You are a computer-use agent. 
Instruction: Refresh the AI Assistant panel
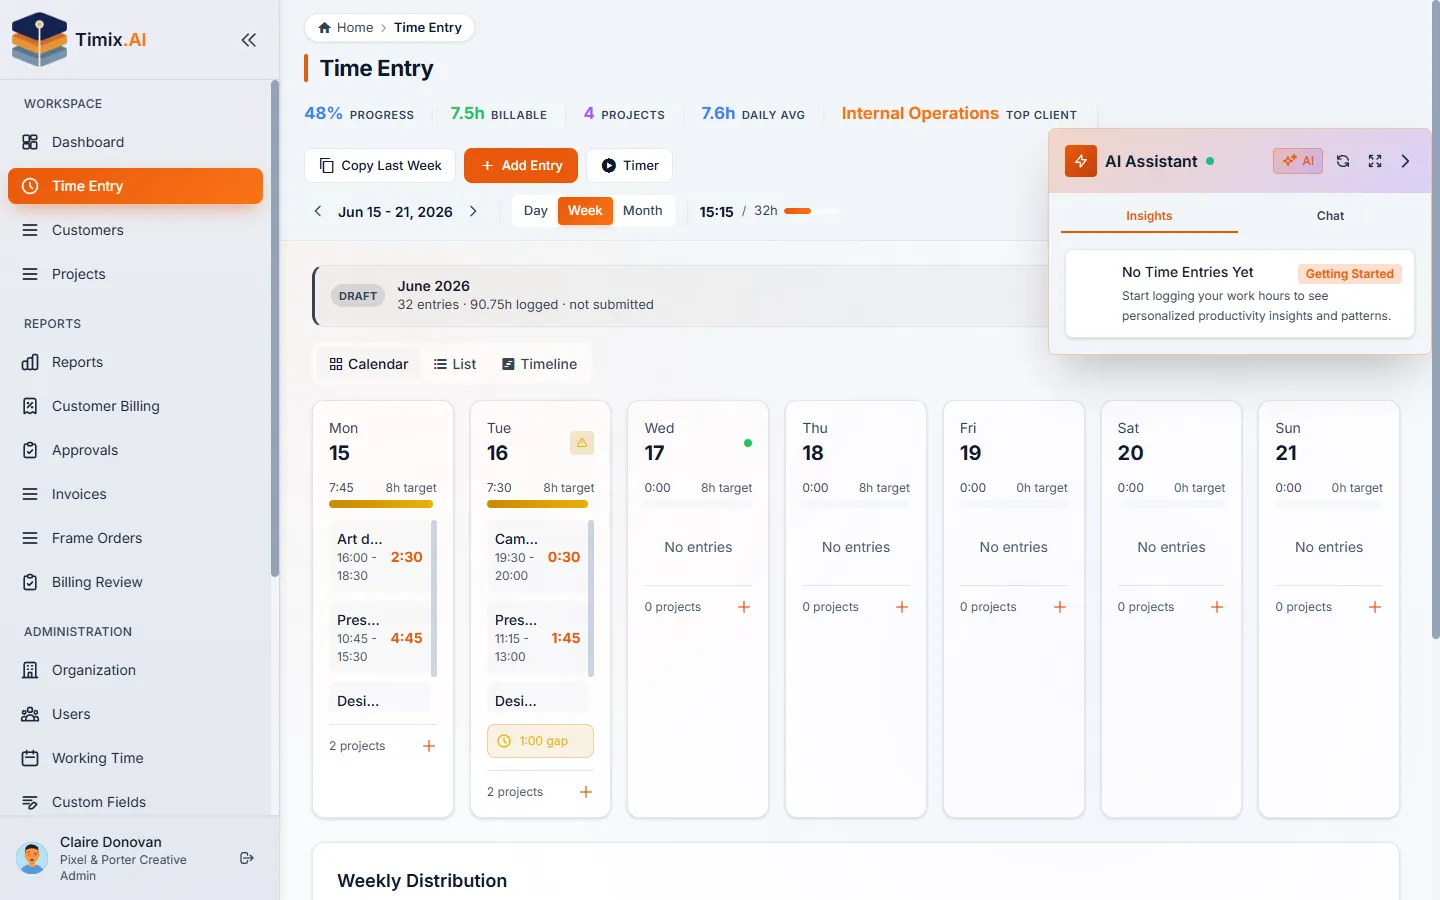[1343, 161]
